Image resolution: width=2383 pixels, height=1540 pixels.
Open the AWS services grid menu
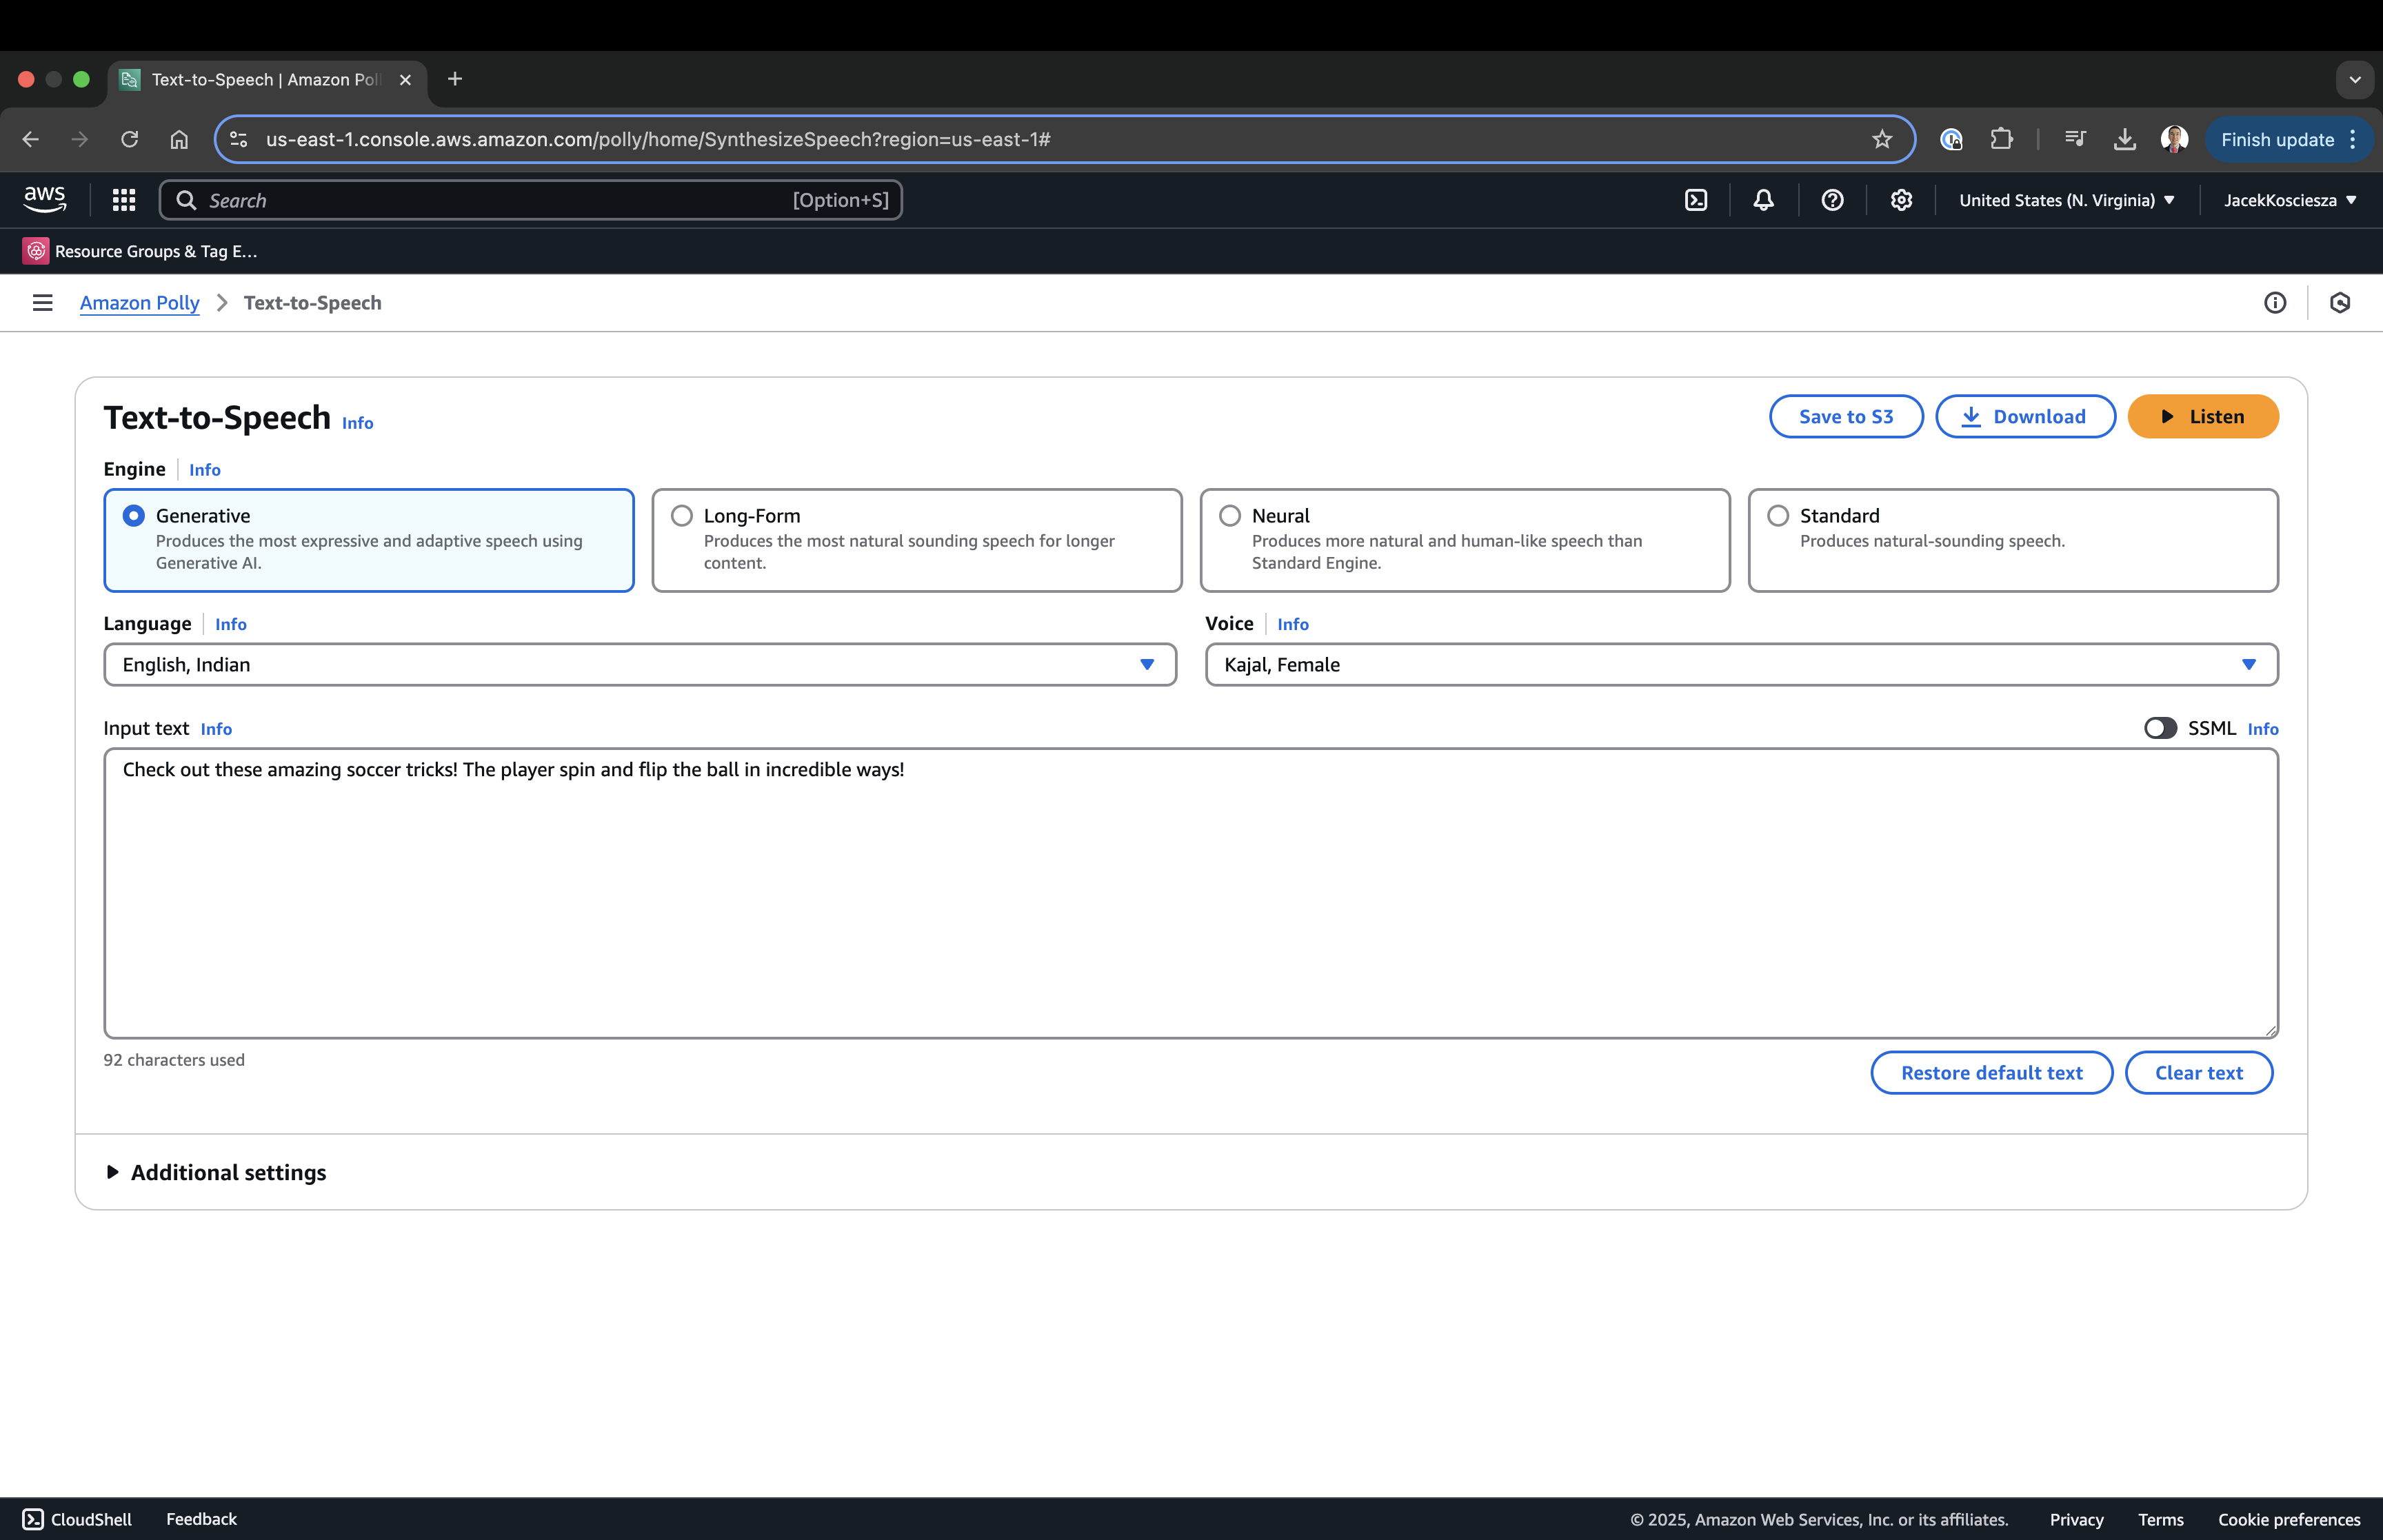click(124, 200)
